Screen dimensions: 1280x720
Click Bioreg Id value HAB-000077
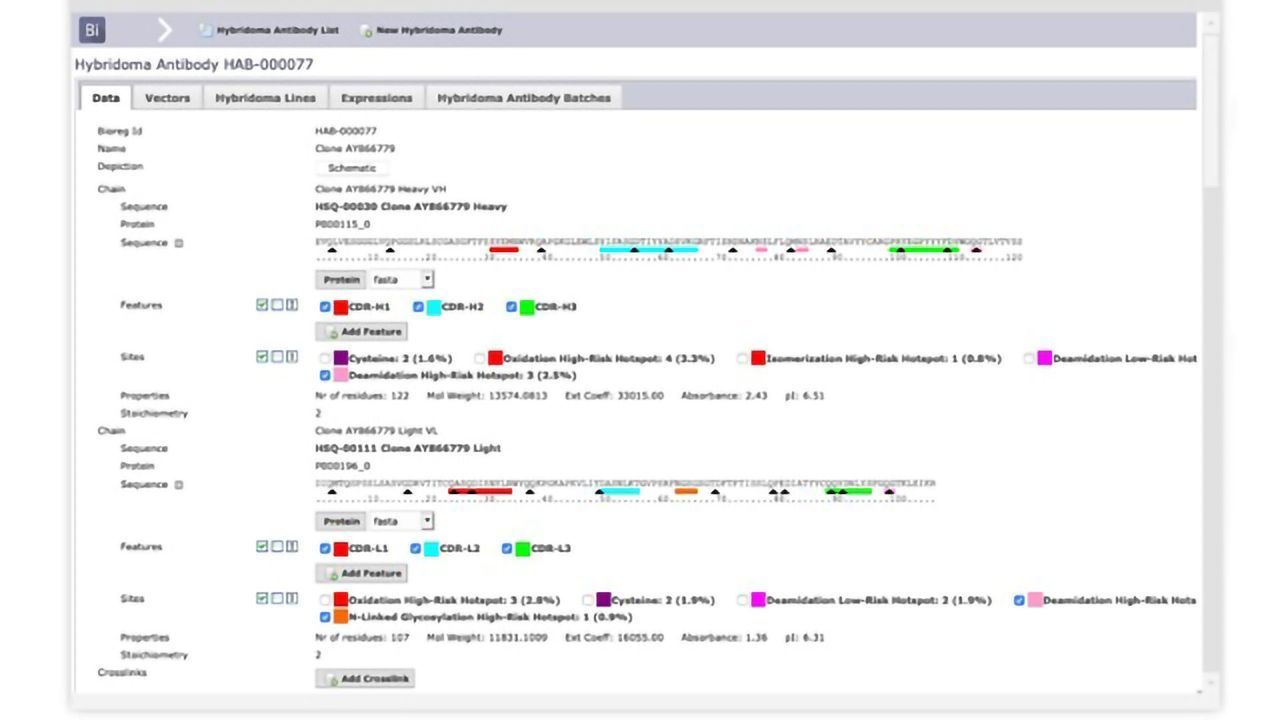pyautogui.click(x=346, y=131)
